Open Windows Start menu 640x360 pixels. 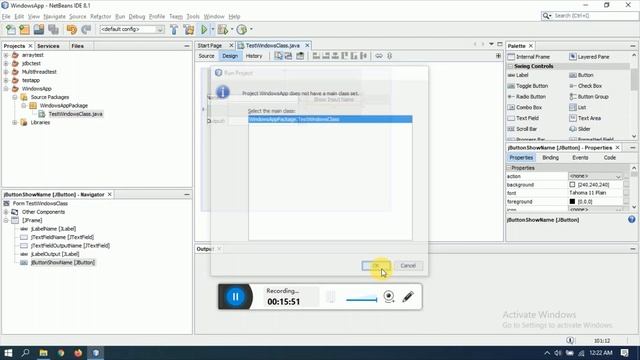(x=8, y=353)
